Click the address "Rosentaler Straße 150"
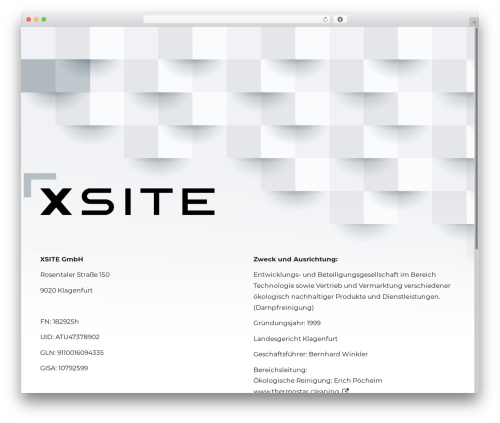This screenshot has height=423, width=500. [x=75, y=275]
